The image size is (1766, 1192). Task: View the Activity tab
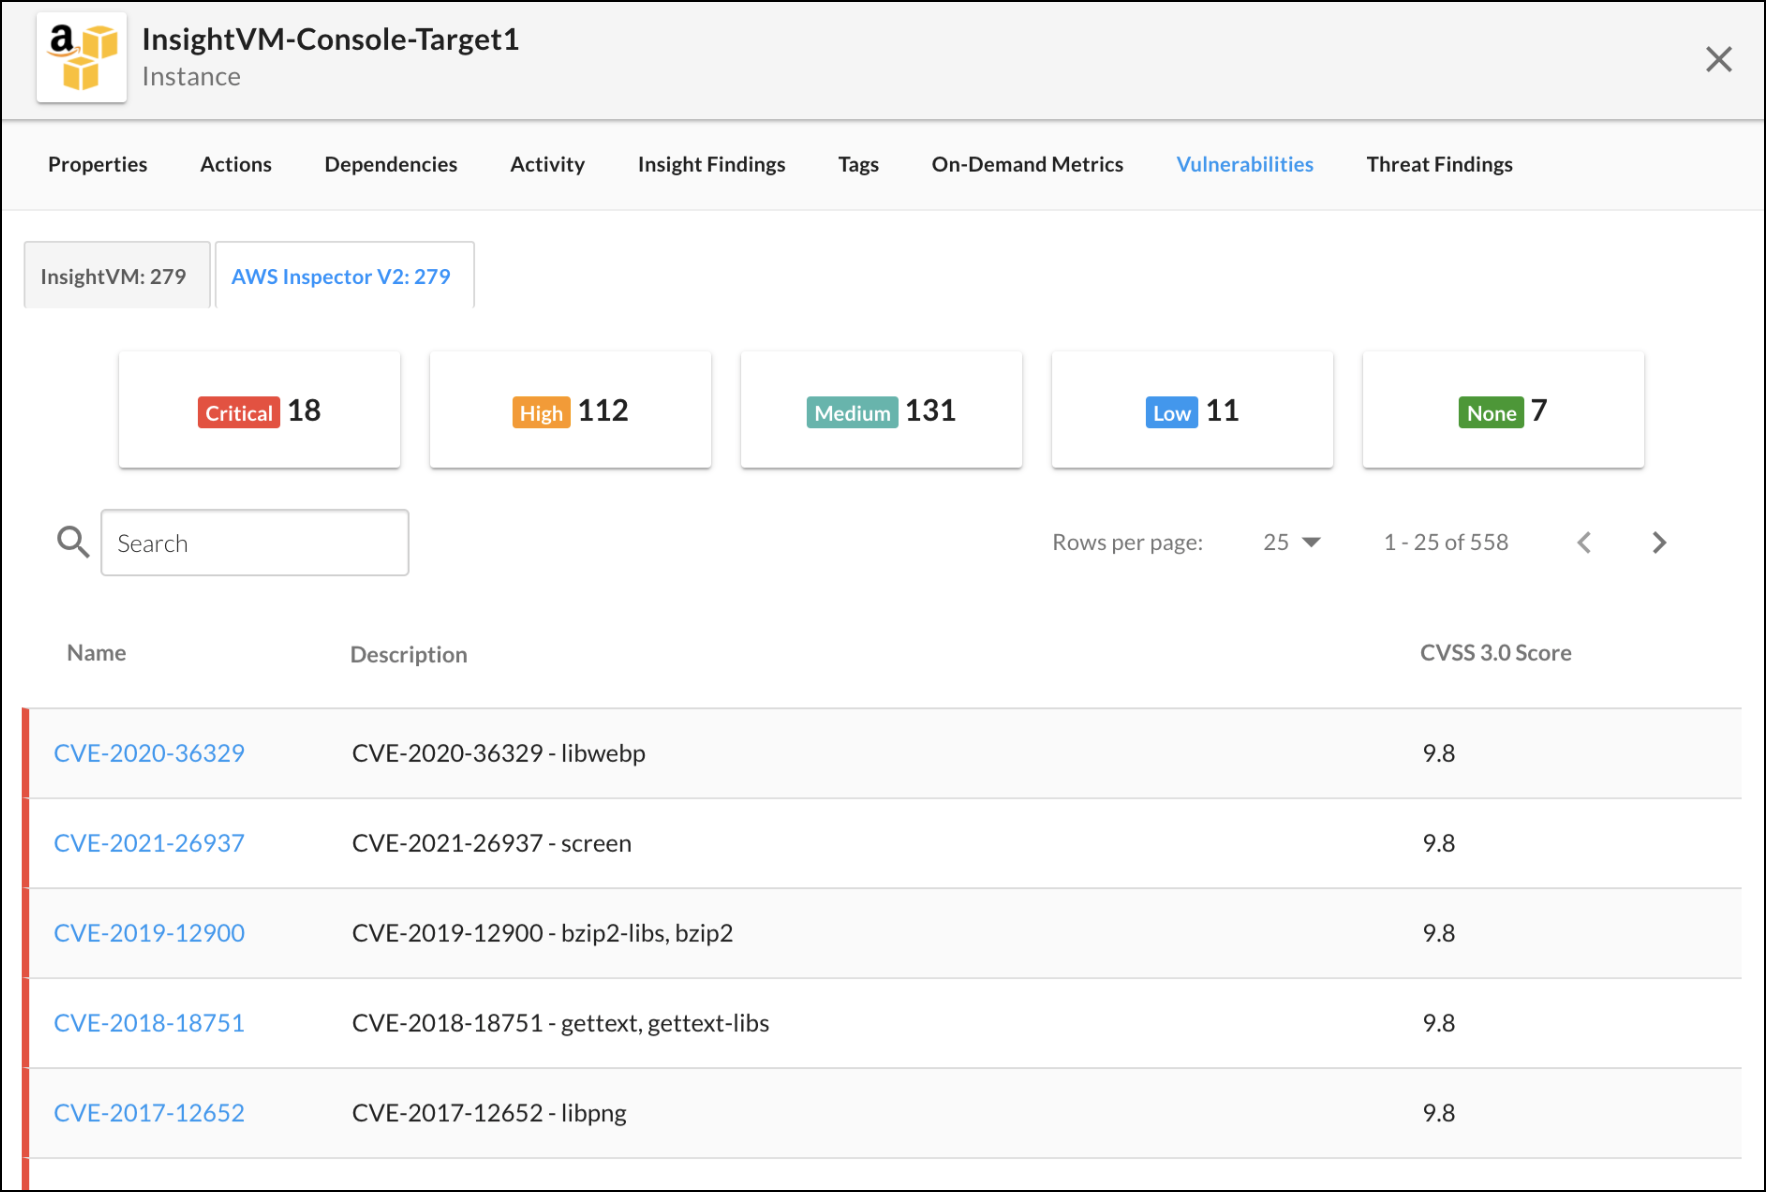[547, 164]
